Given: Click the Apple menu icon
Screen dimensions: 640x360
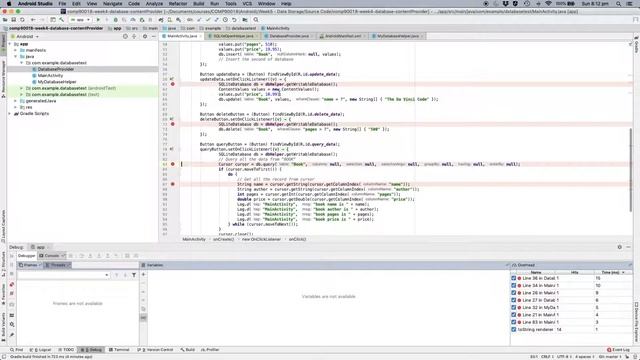Looking at the screenshot, I should [x=9, y=4].
